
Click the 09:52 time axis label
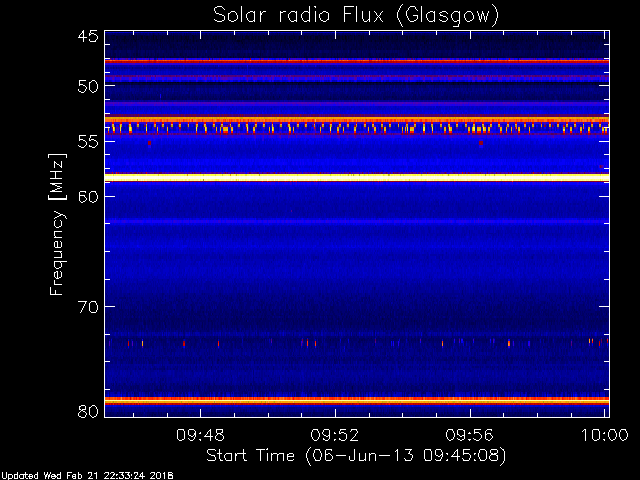pos(335,435)
